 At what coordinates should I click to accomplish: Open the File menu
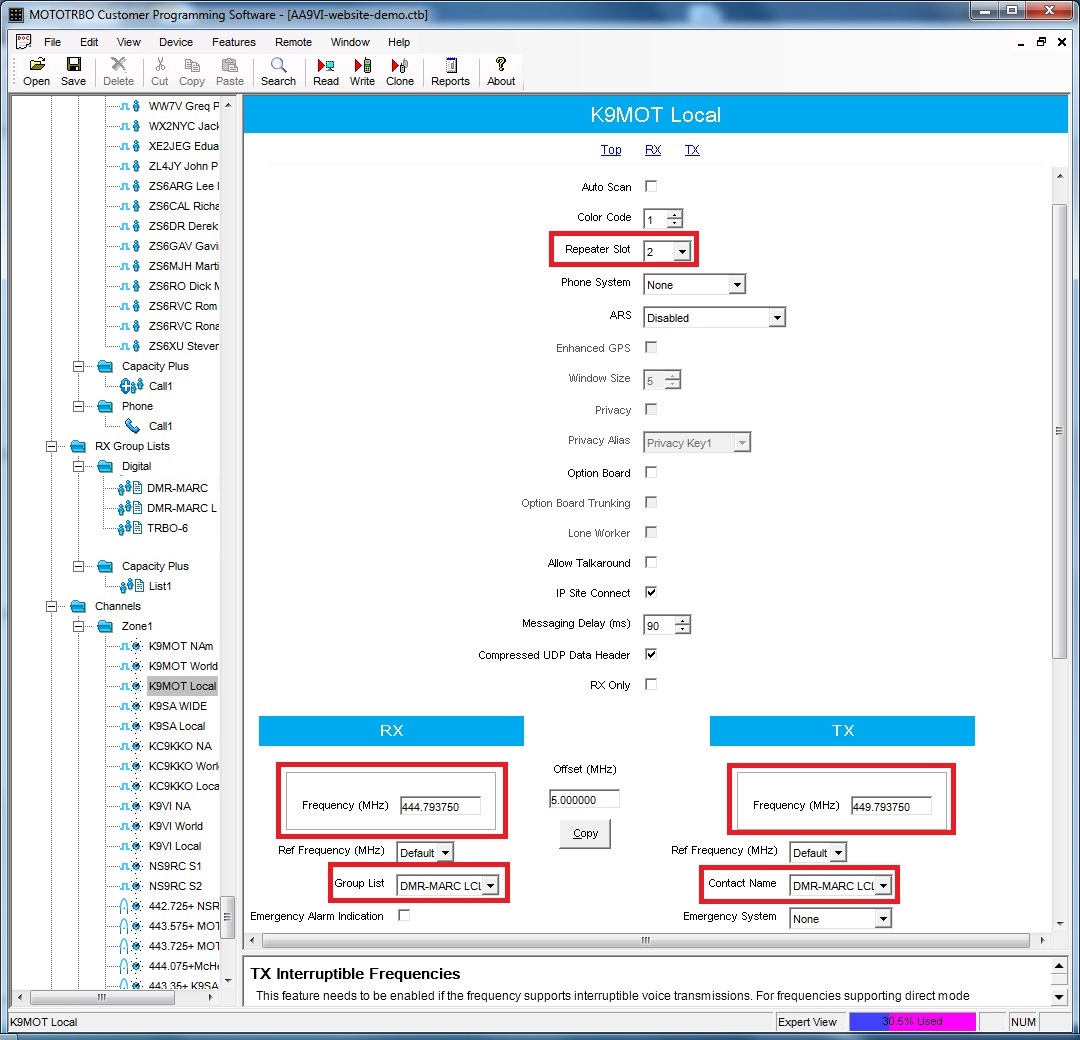tap(52, 42)
